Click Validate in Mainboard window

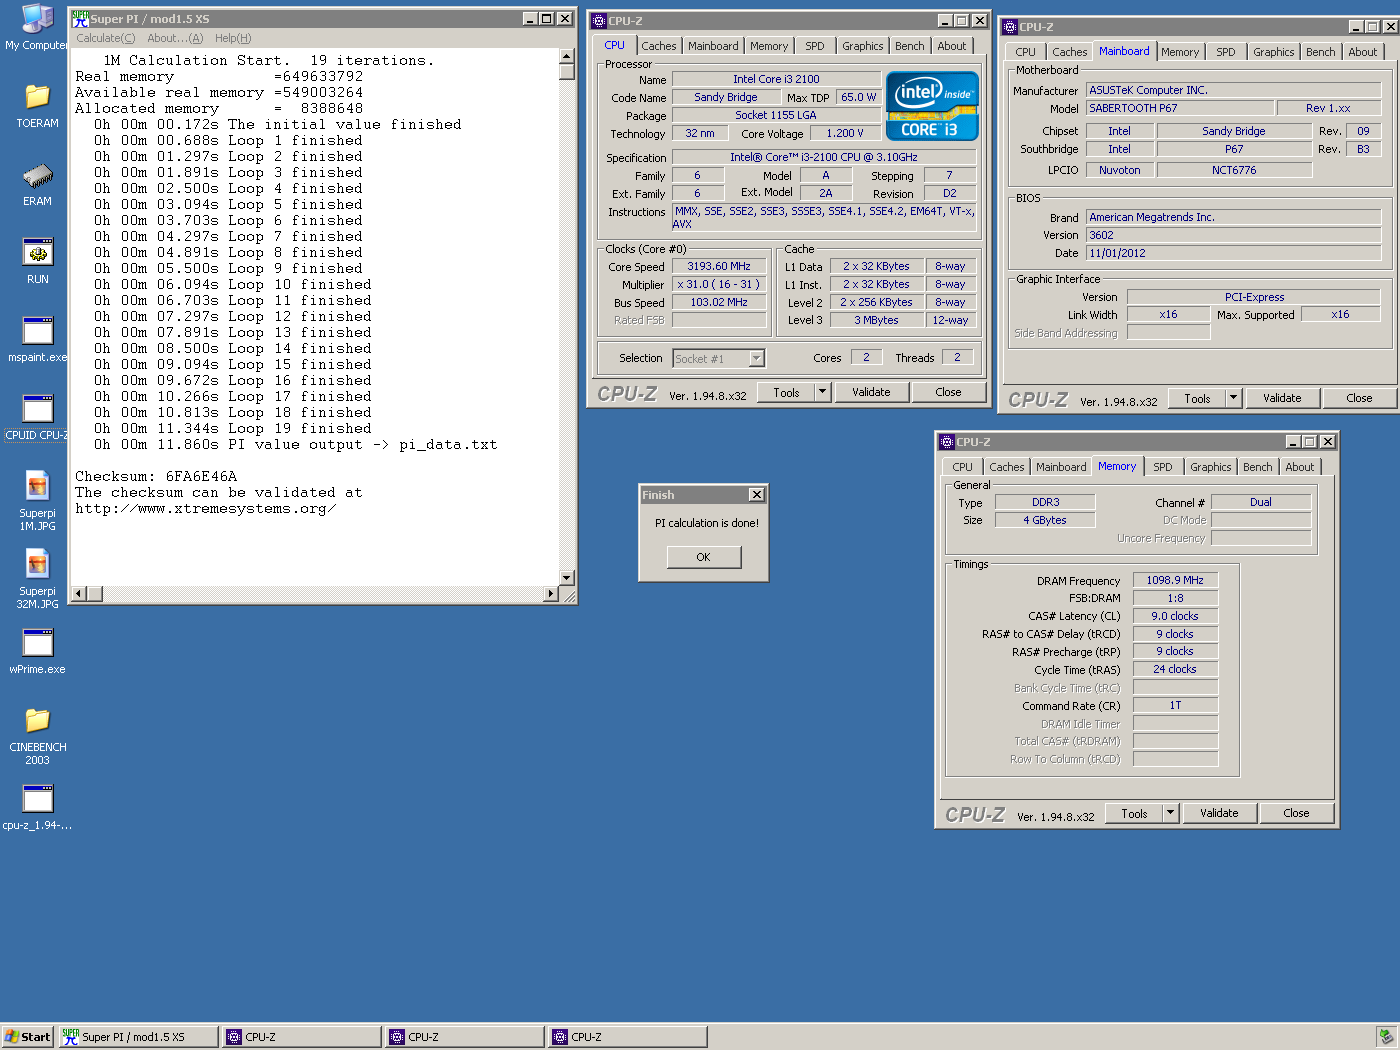(1282, 398)
